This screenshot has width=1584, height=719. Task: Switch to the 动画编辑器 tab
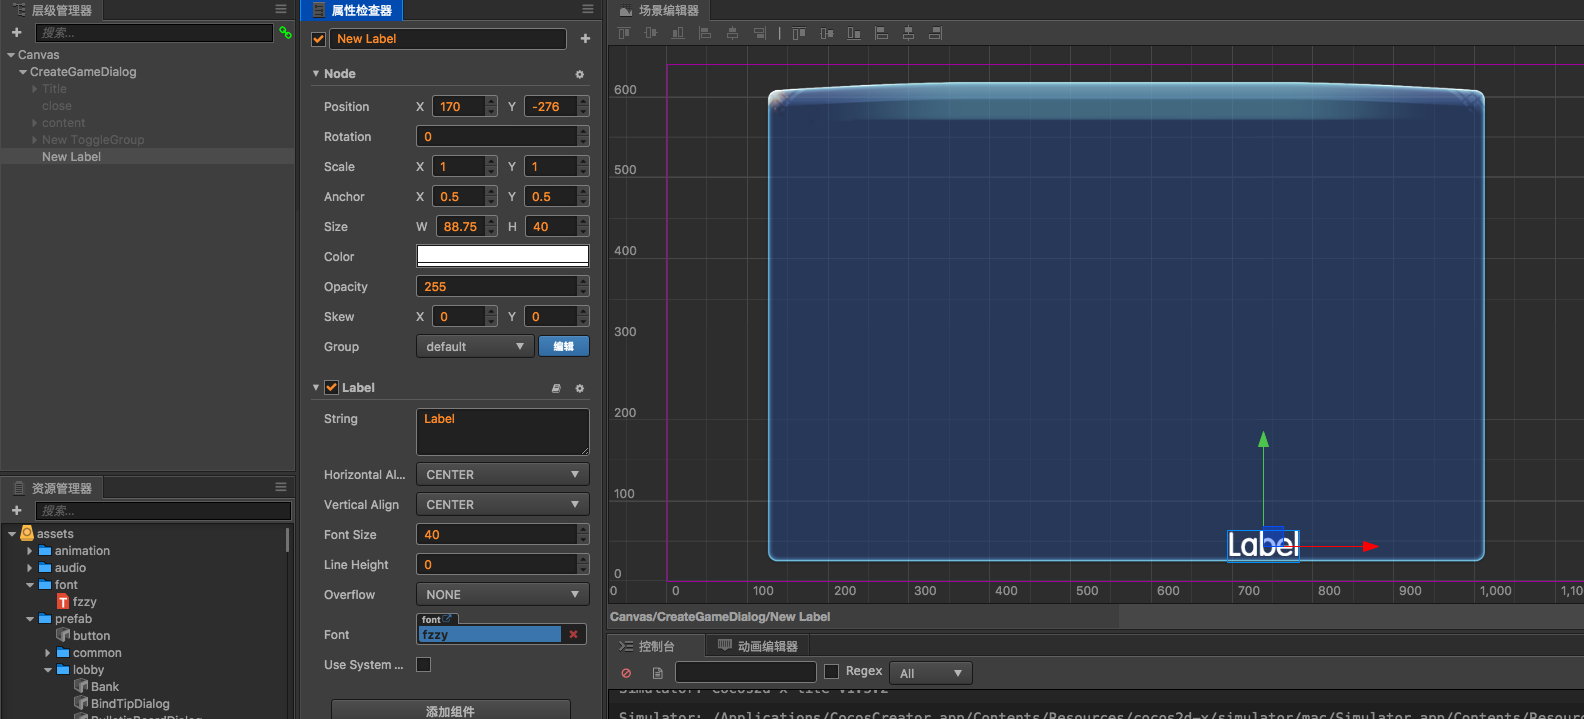pyautogui.click(x=758, y=646)
